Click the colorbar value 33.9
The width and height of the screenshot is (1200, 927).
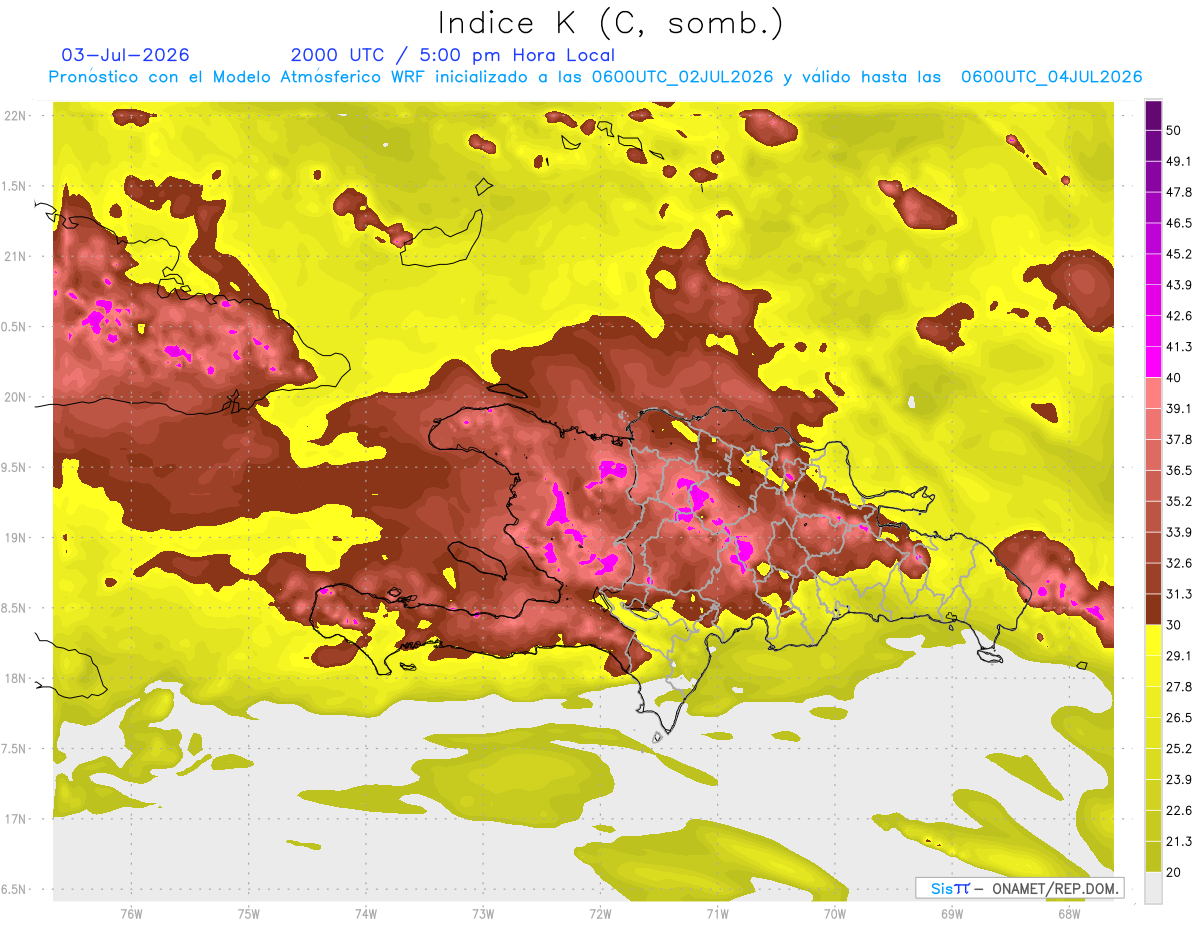[x=1177, y=532]
